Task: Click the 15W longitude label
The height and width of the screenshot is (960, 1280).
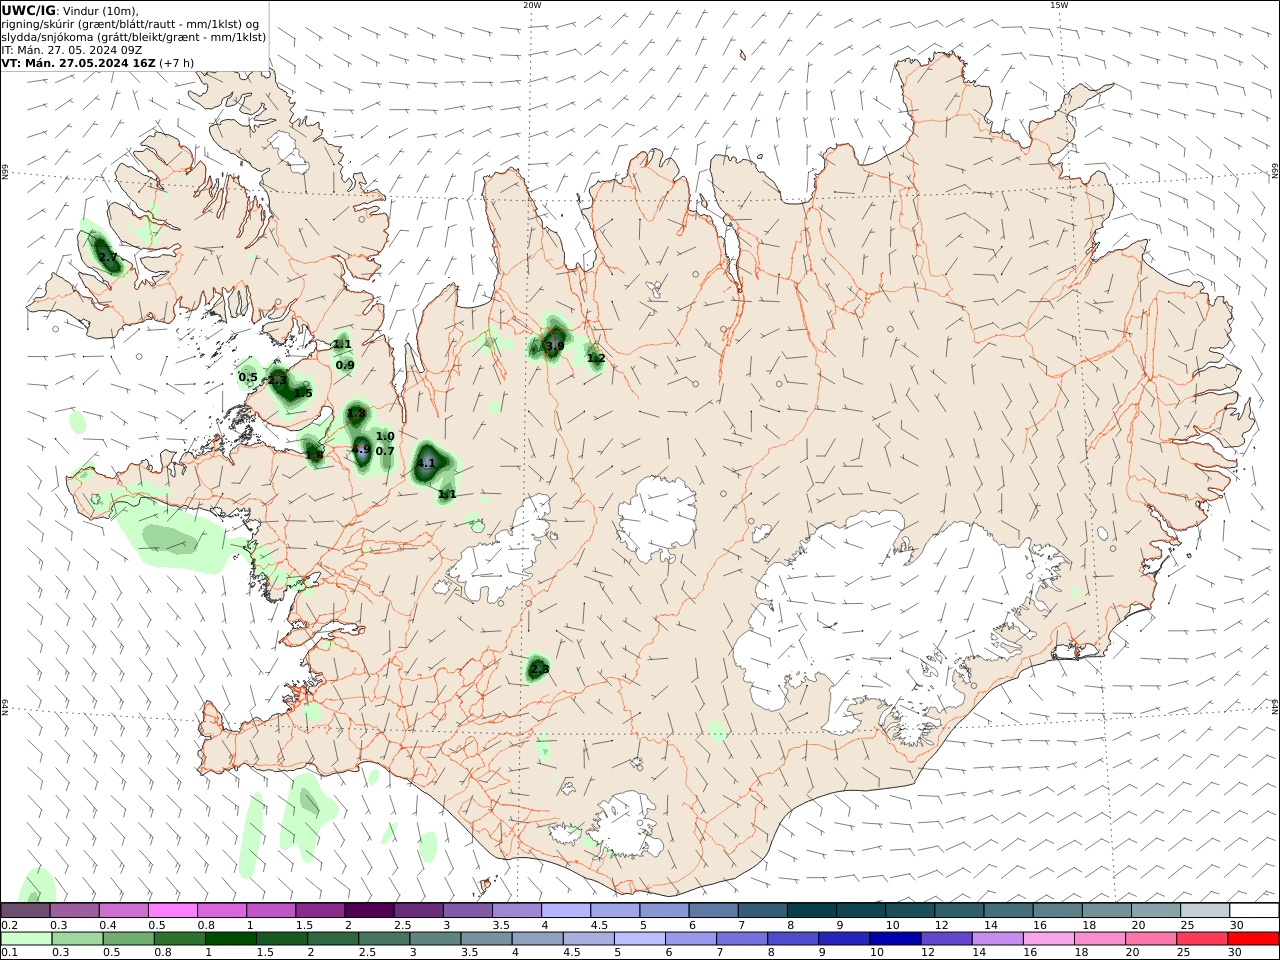Action: click(1059, 5)
